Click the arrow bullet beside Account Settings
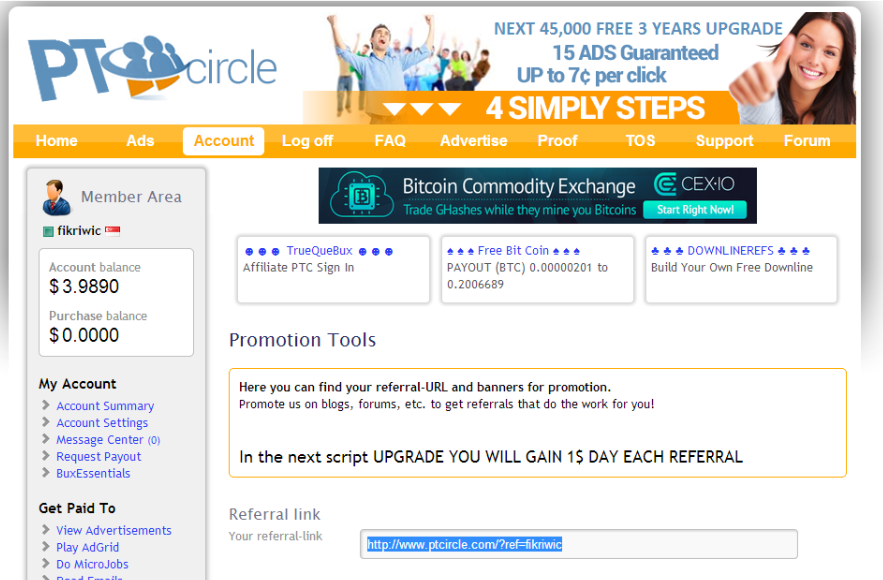 pos(46,422)
